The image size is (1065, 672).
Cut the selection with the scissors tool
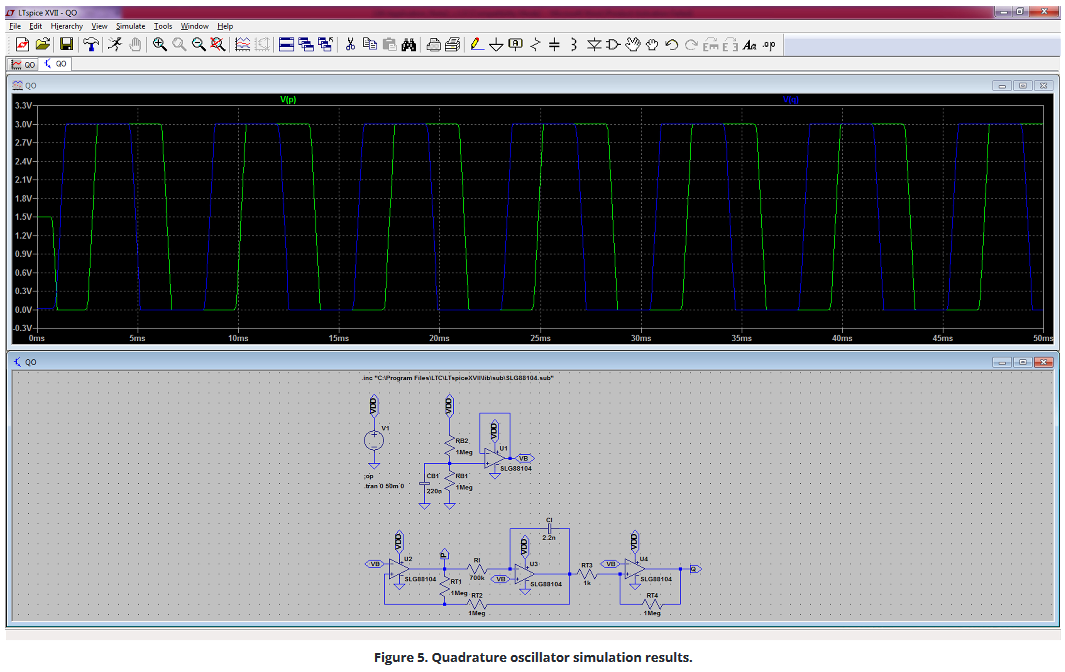(350, 44)
